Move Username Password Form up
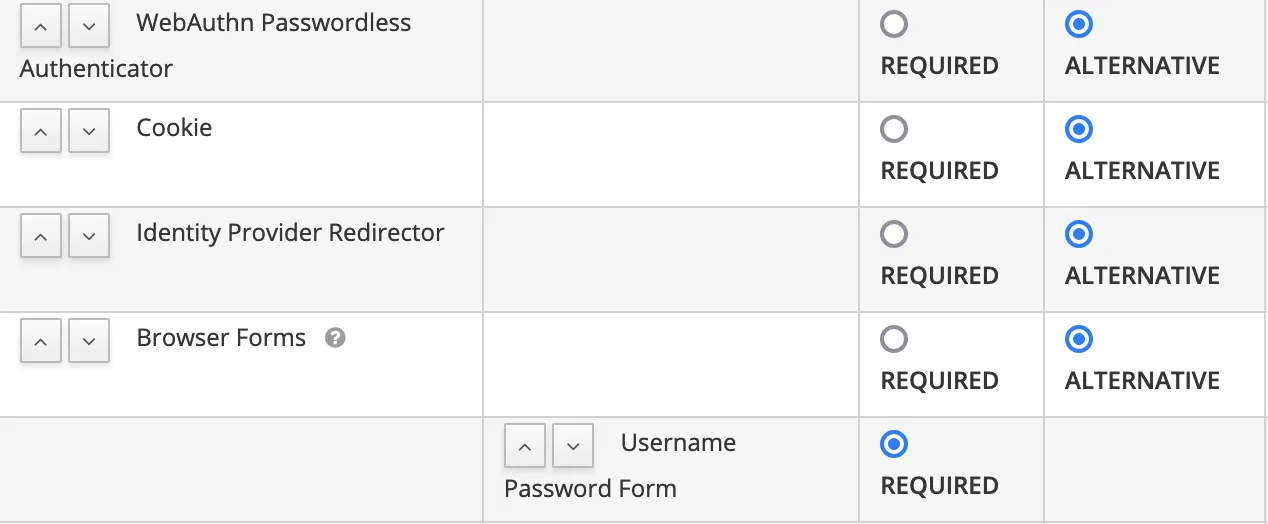Screen dimensions: 1268x524 525,446
